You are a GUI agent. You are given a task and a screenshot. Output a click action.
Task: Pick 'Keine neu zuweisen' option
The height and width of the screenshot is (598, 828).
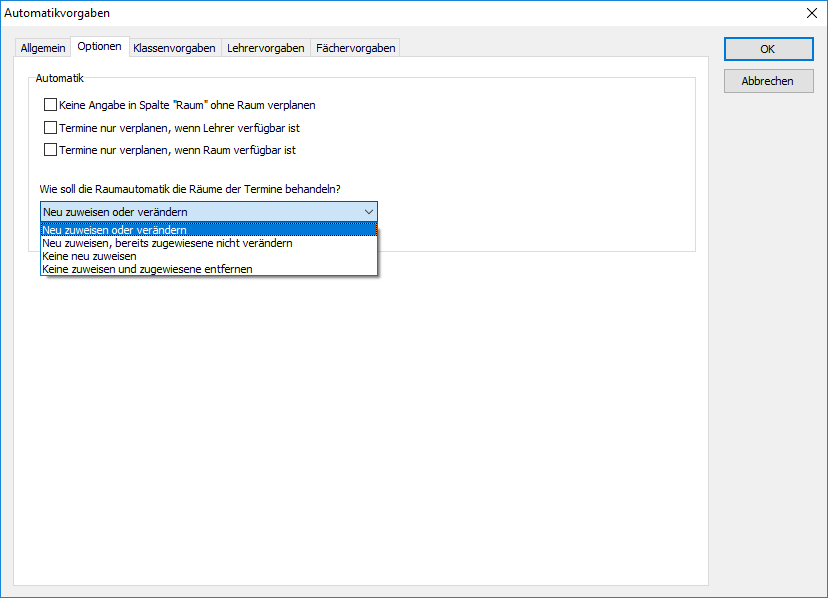[209, 256]
